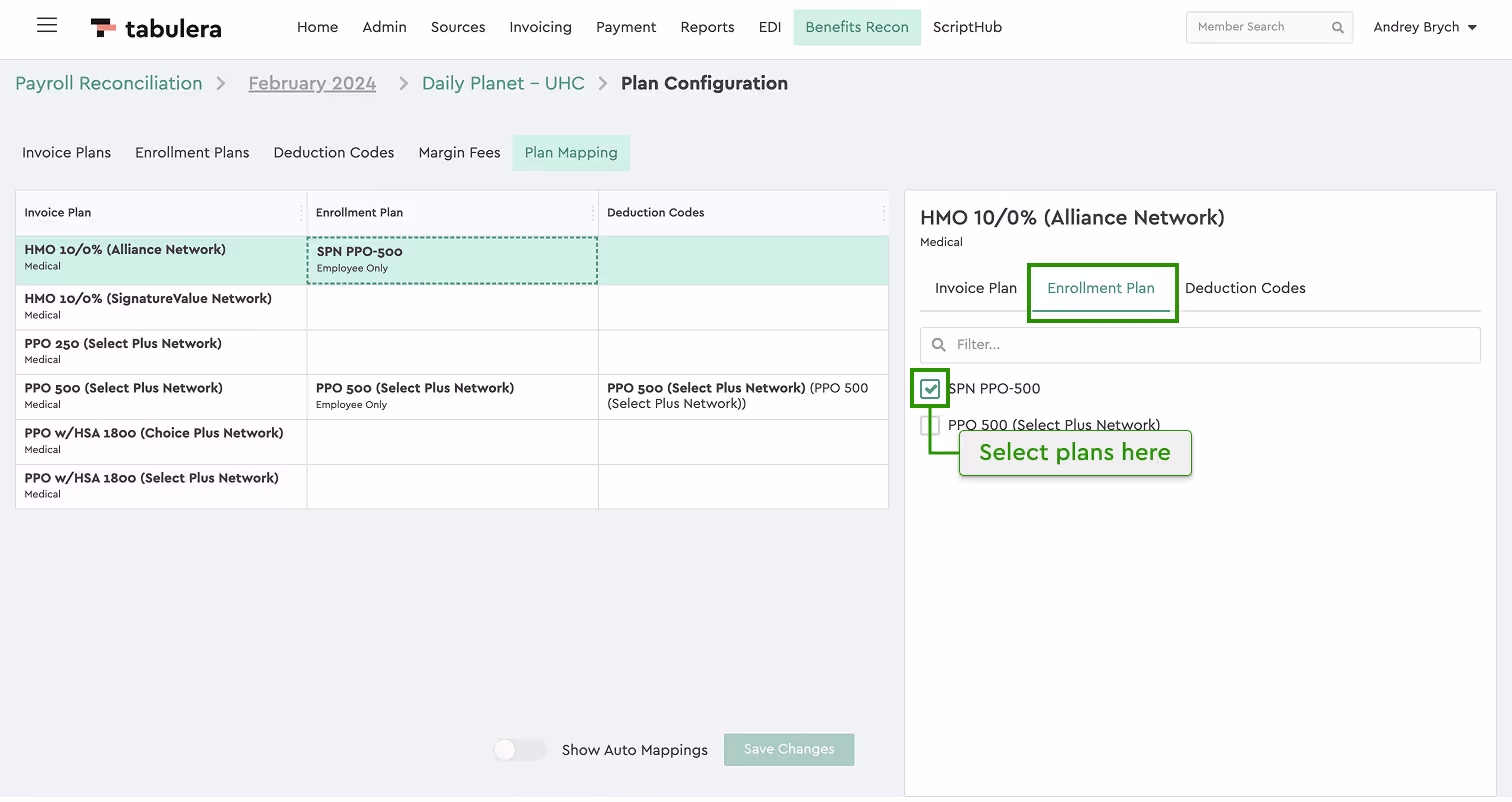The height and width of the screenshot is (802, 1512).
Task: Select the PPO 500 (Select Plus Network) invoice plan
Action: pyautogui.click(x=161, y=397)
